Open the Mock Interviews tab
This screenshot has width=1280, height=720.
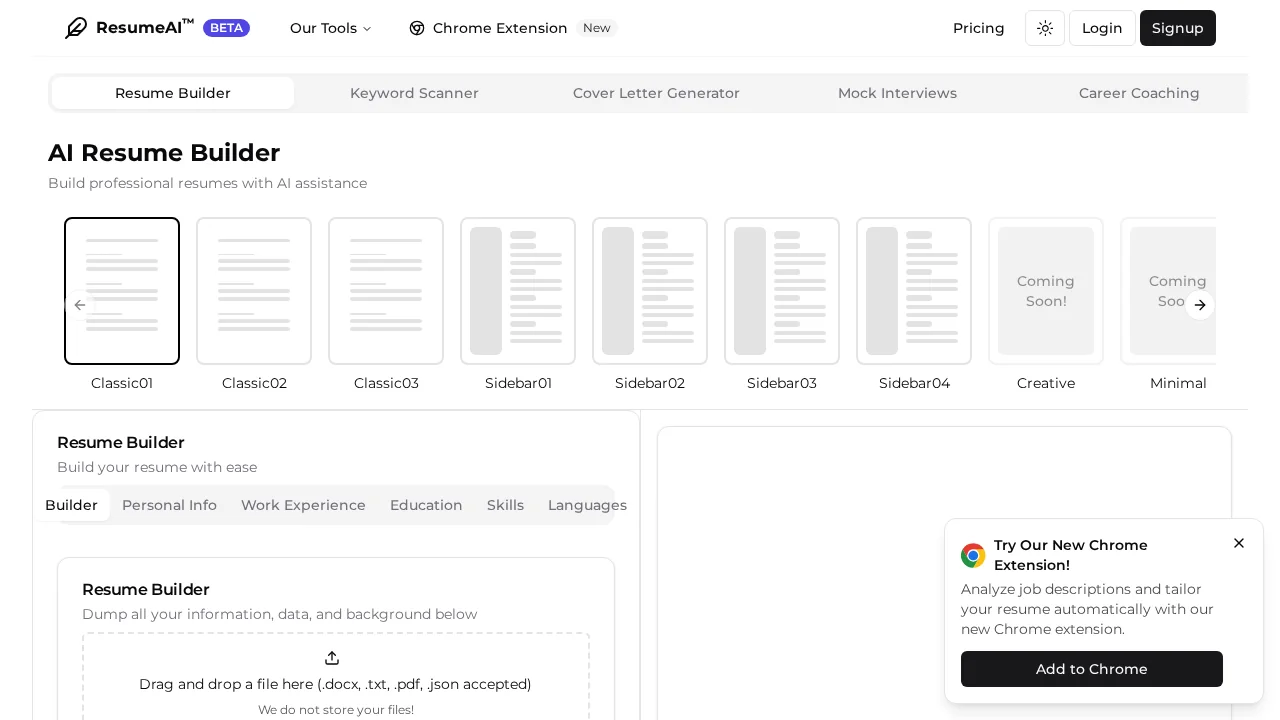coord(897,93)
